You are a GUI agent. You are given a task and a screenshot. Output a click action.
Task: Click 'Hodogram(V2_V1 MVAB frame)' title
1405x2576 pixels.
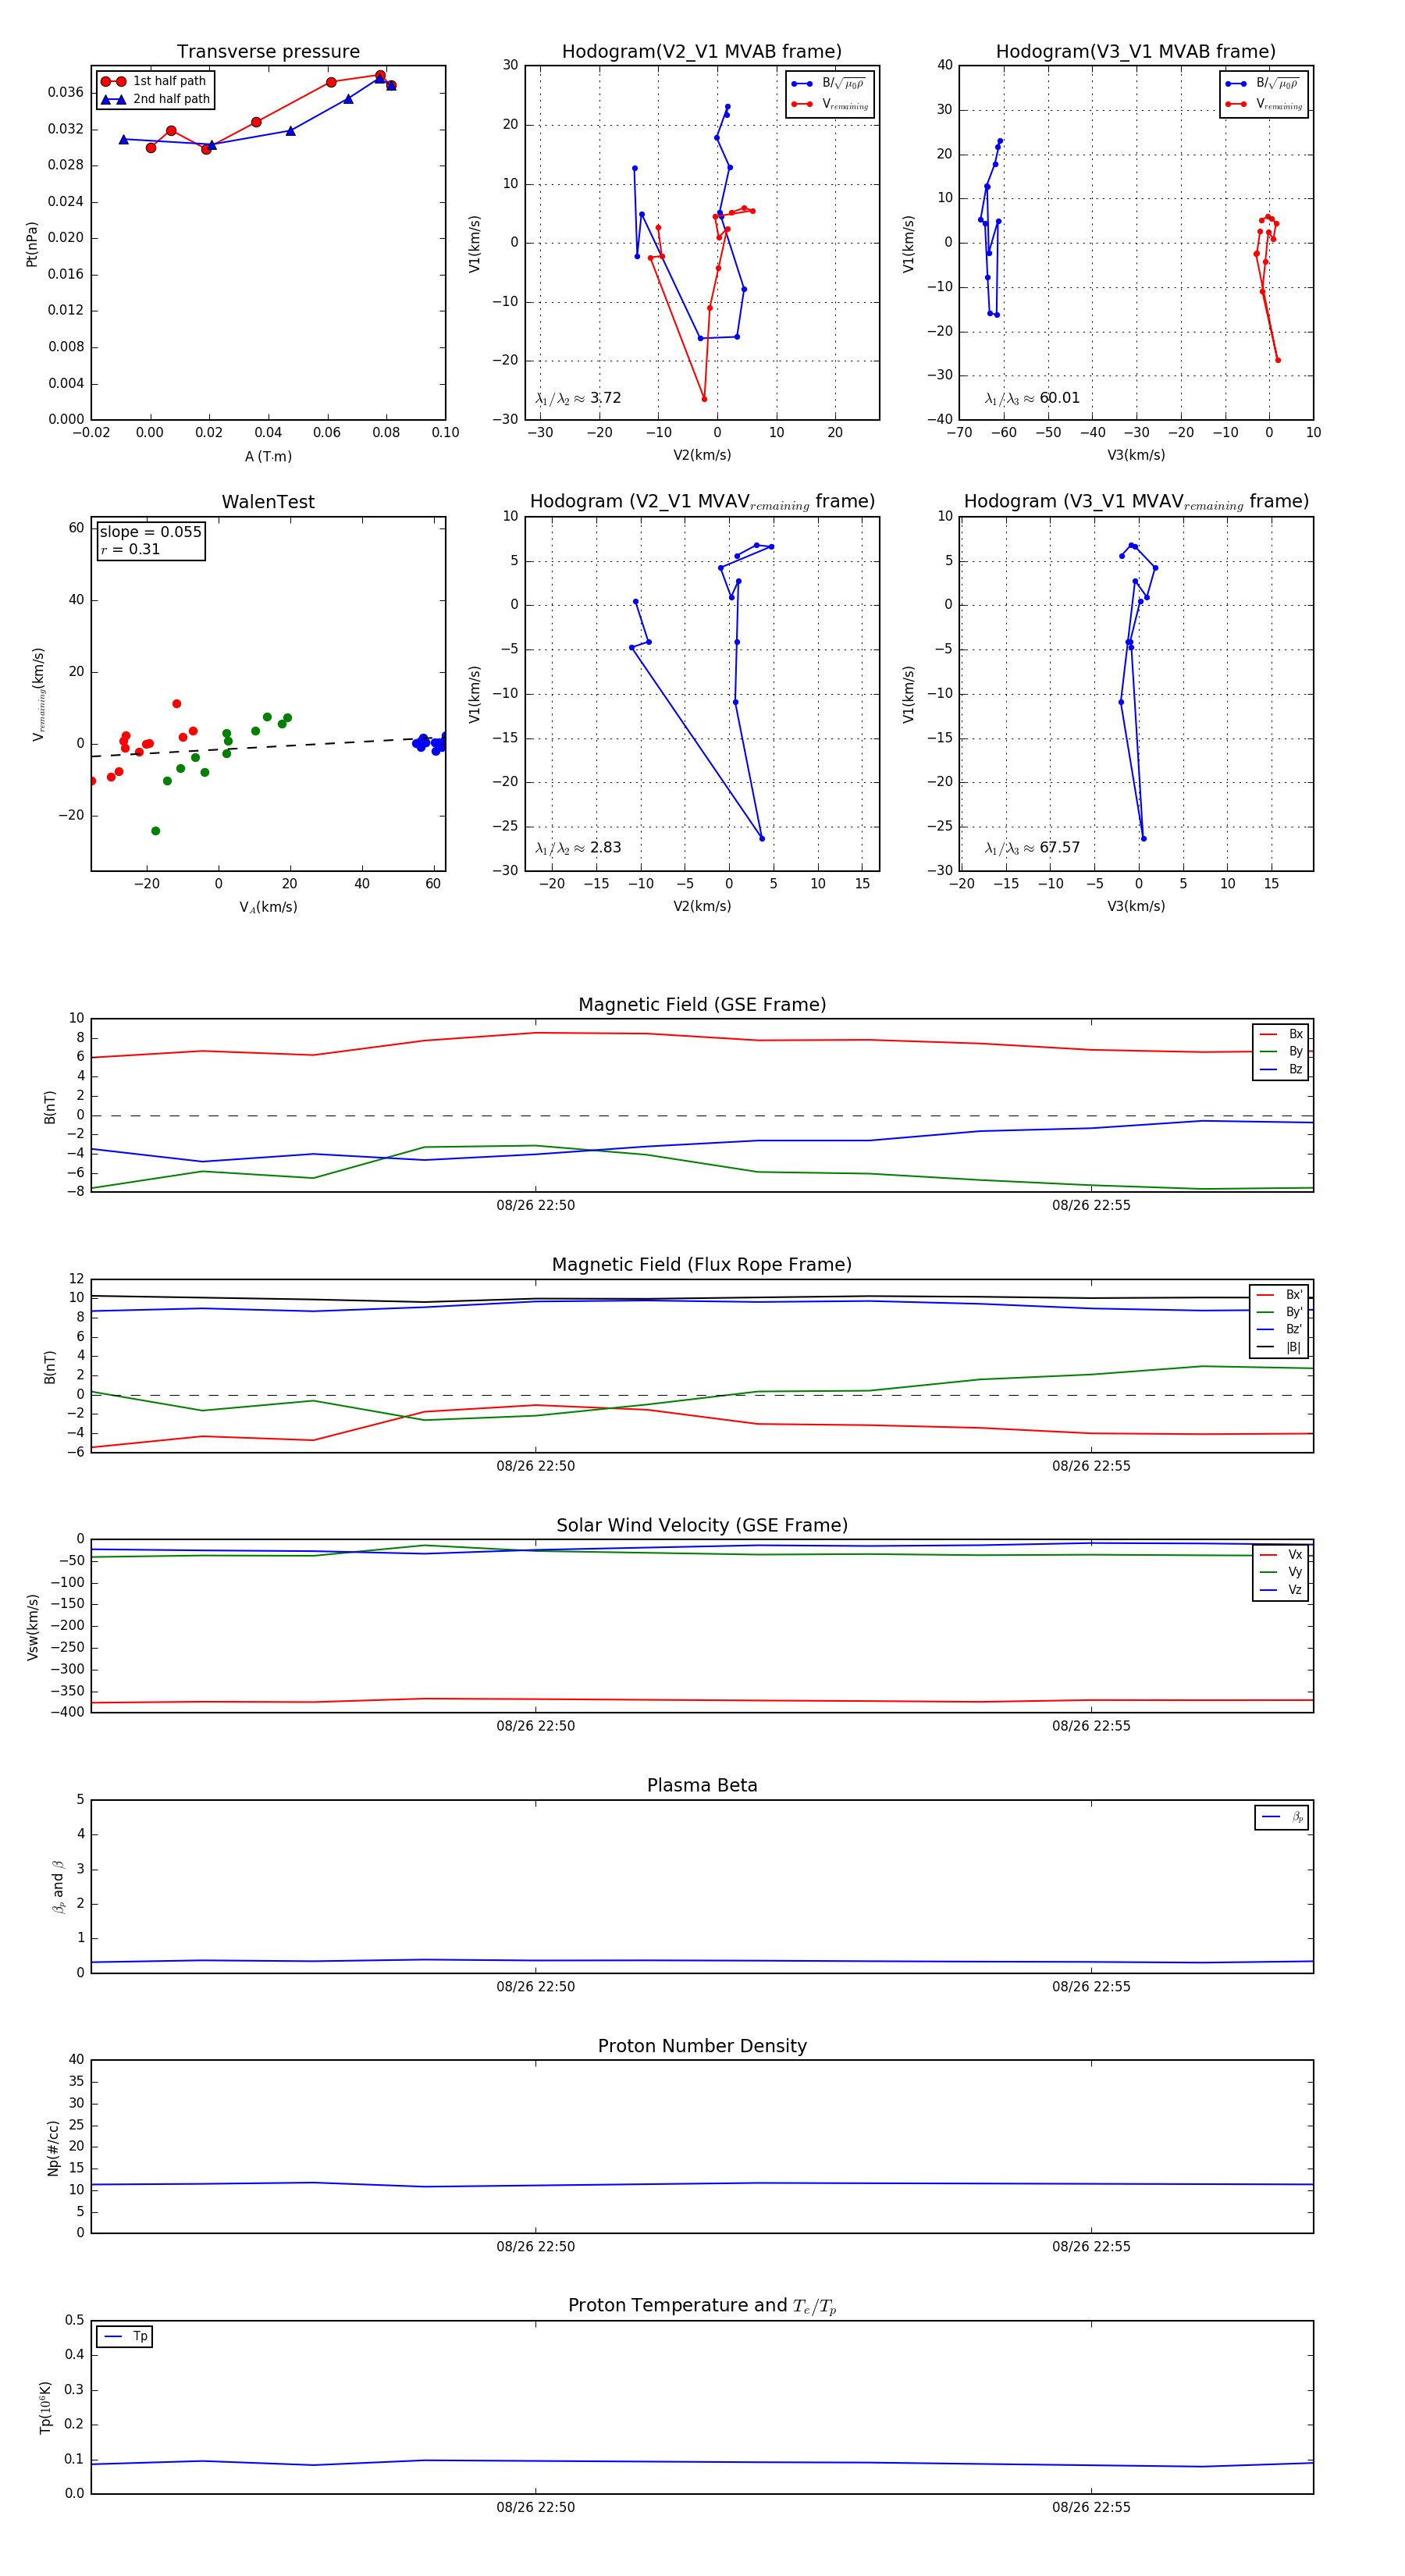click(702, 52)
